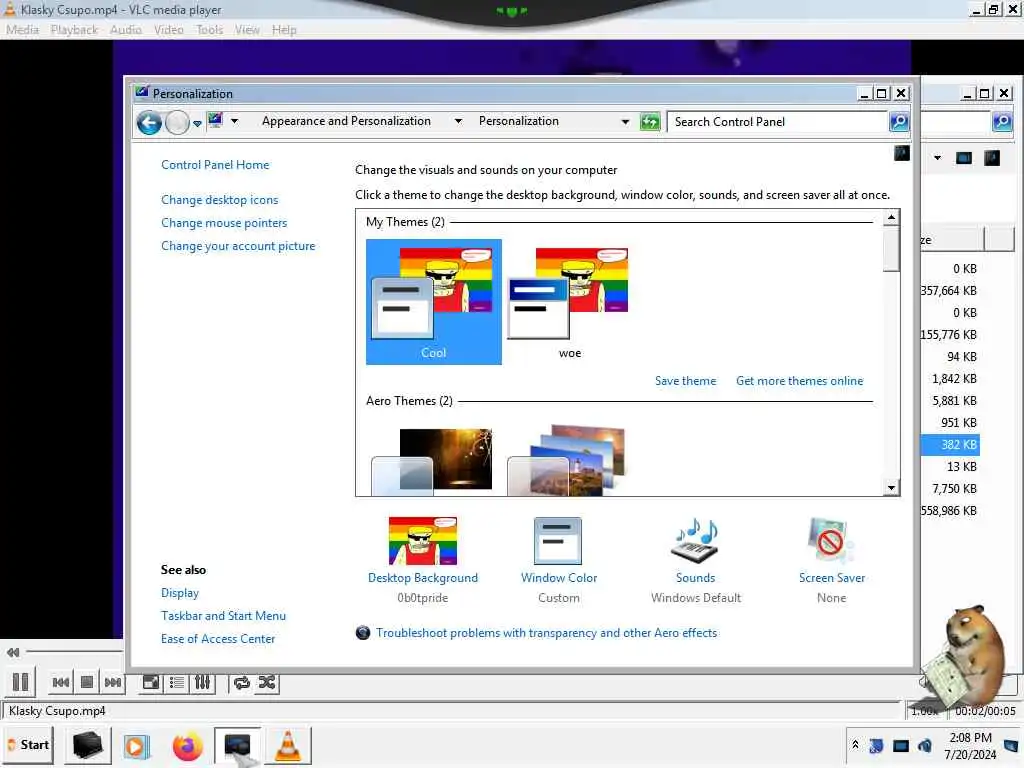Open the VLC Media menu
The image size is (1024, 768).
(x=22, y=29)
